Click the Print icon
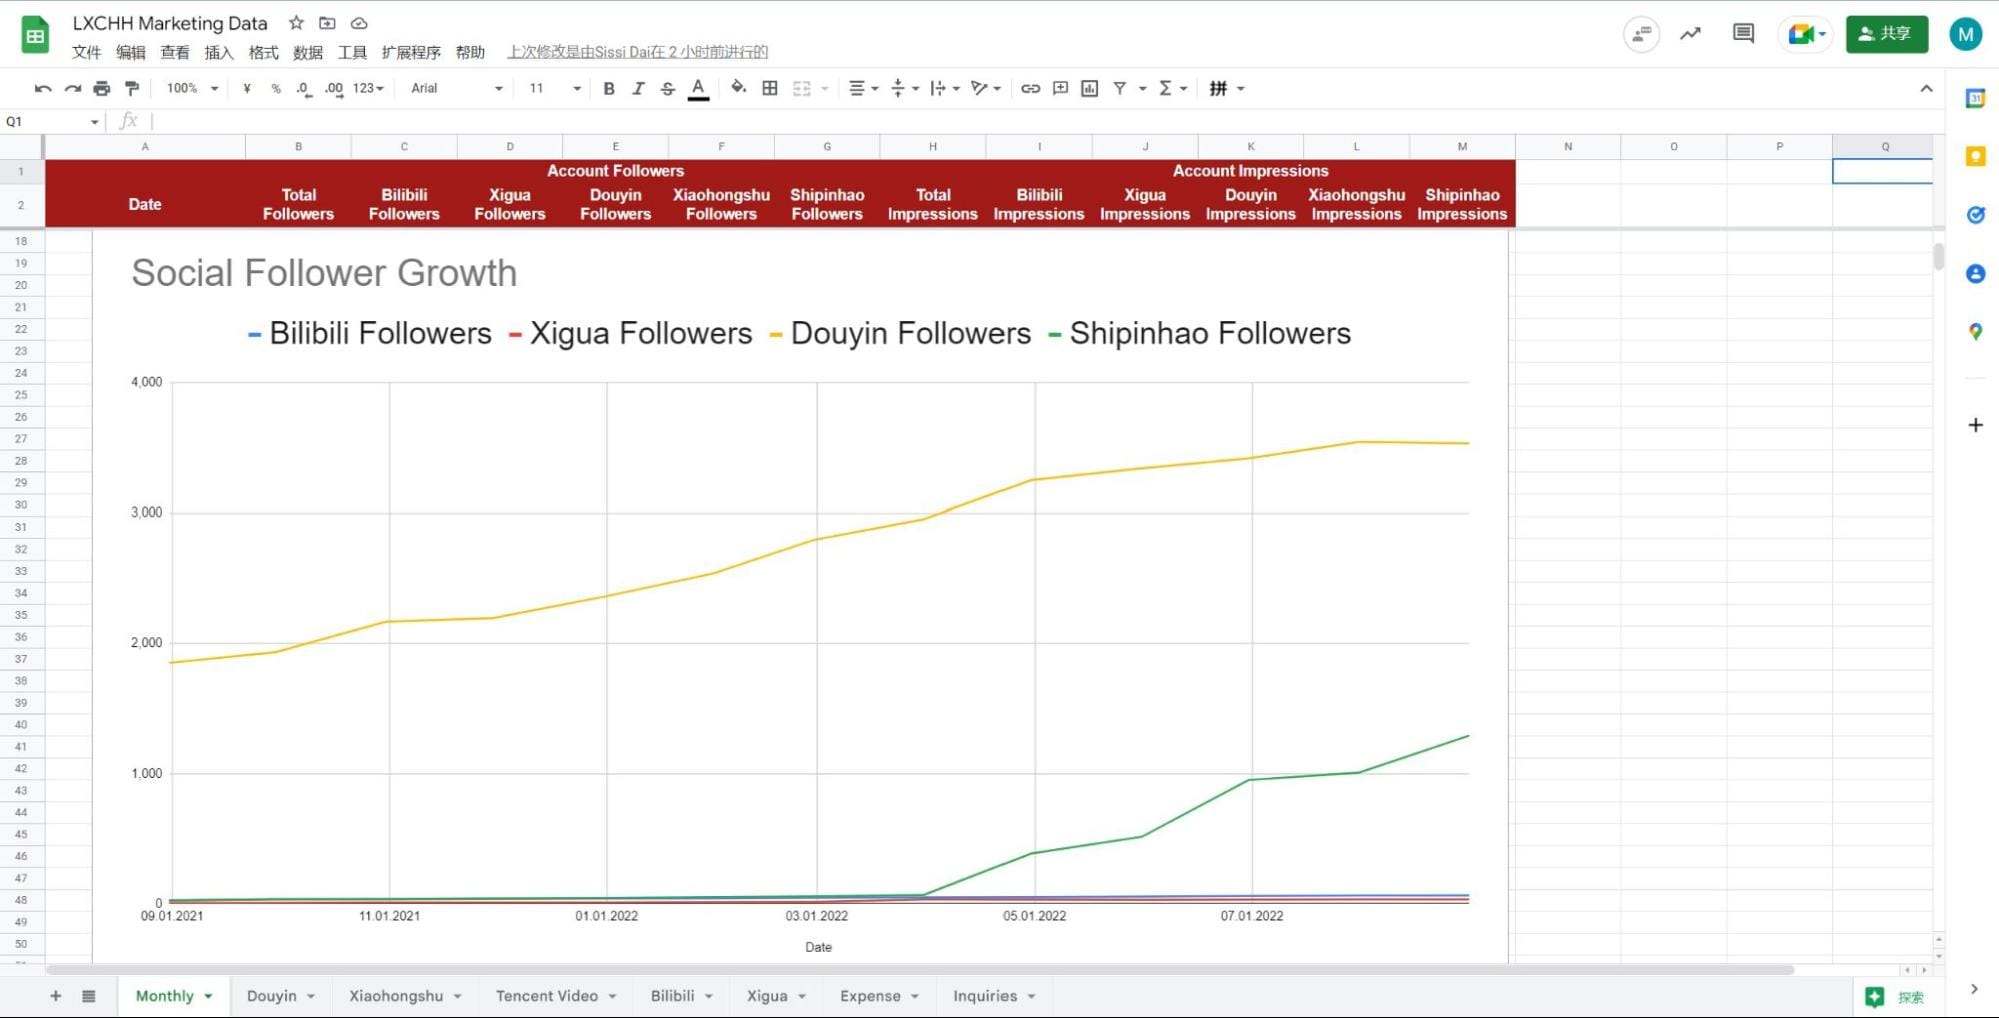 (x=101, y=88)
